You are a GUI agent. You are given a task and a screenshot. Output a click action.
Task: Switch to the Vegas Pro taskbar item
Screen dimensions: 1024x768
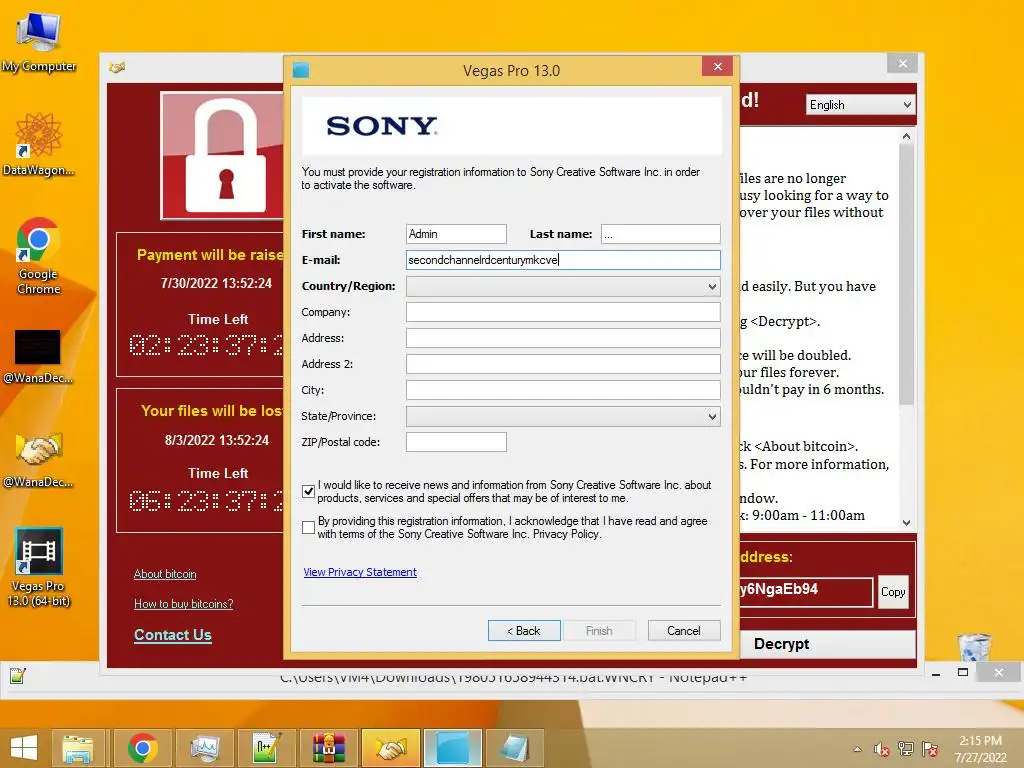pos(453,748)
